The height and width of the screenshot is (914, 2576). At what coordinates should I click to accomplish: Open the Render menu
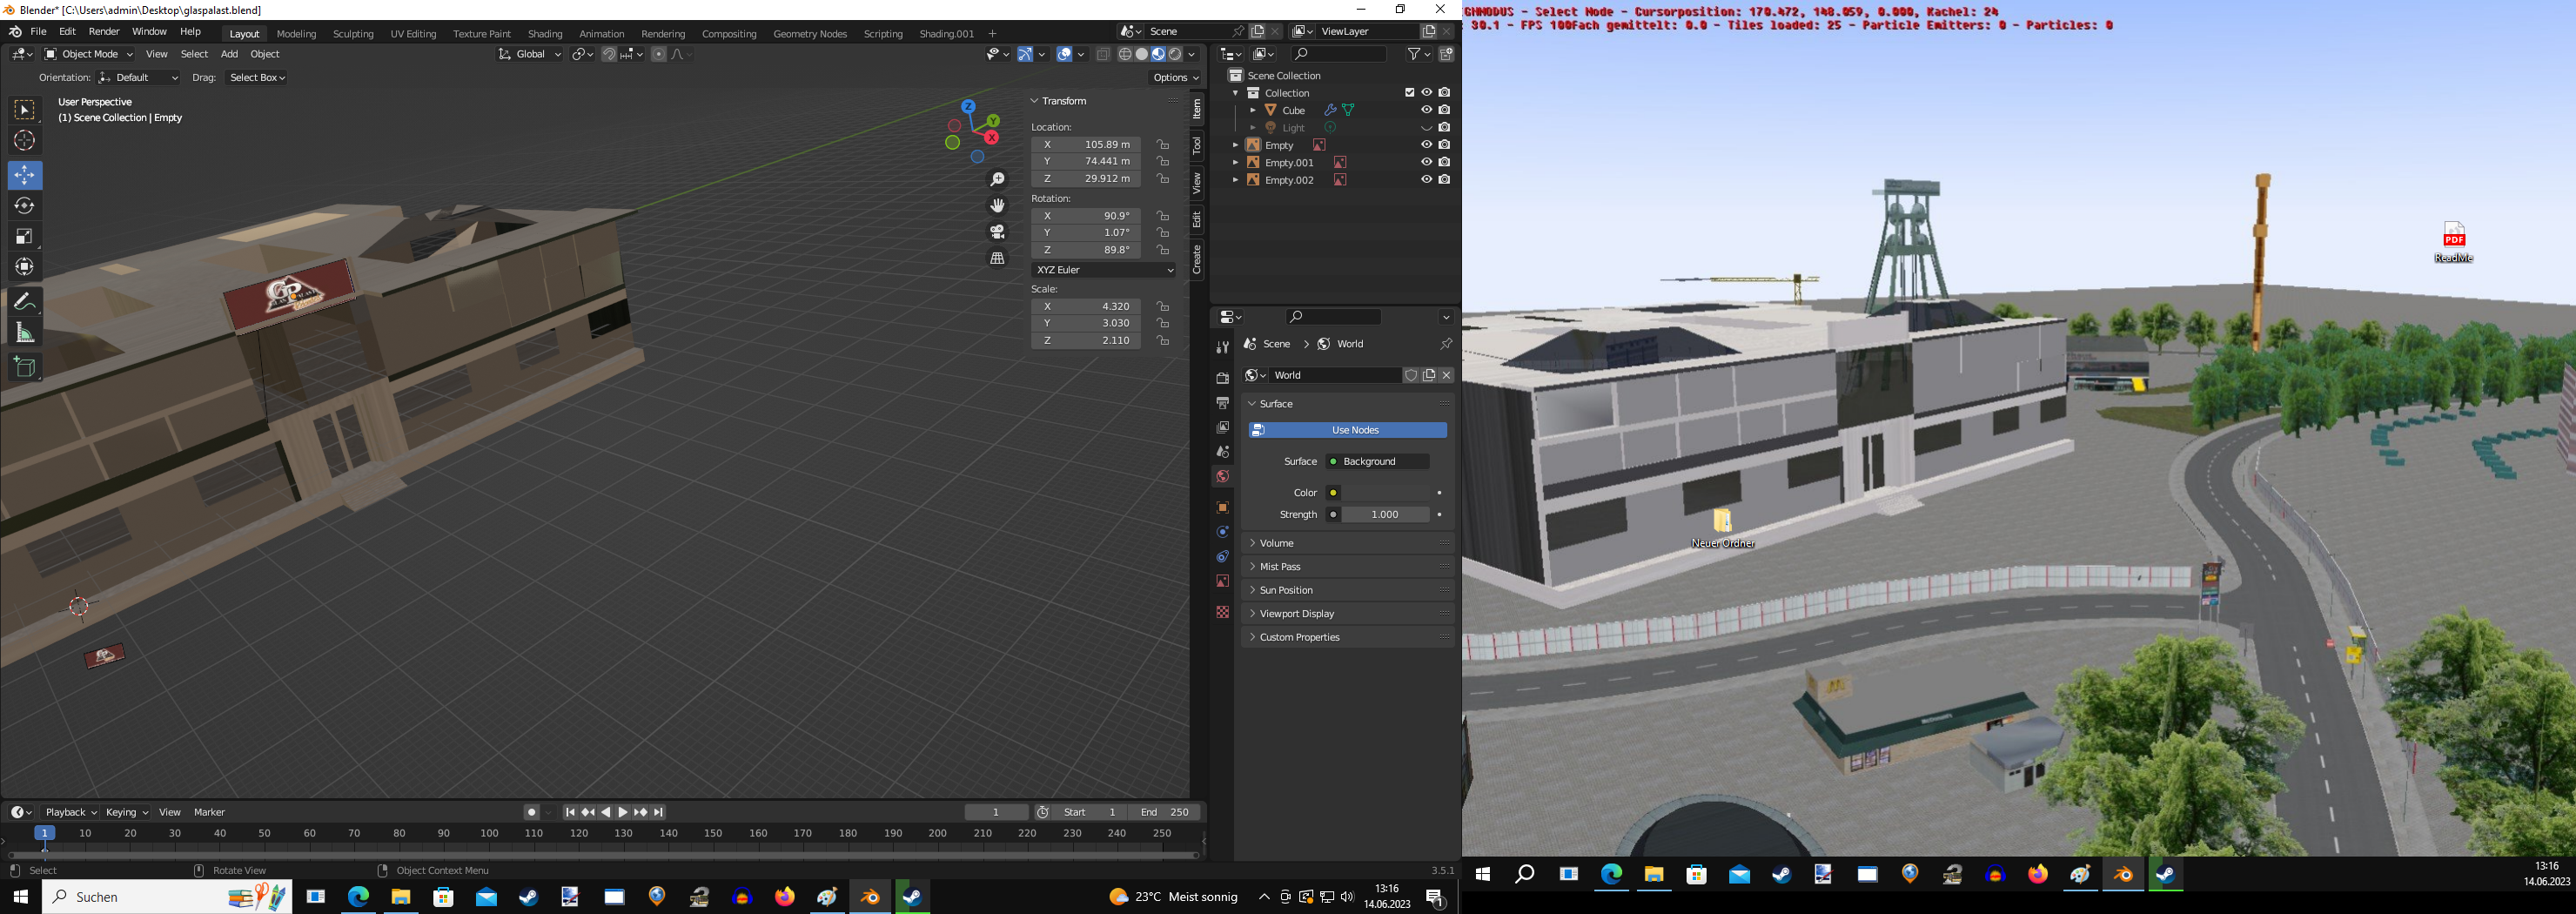point(104,32)
